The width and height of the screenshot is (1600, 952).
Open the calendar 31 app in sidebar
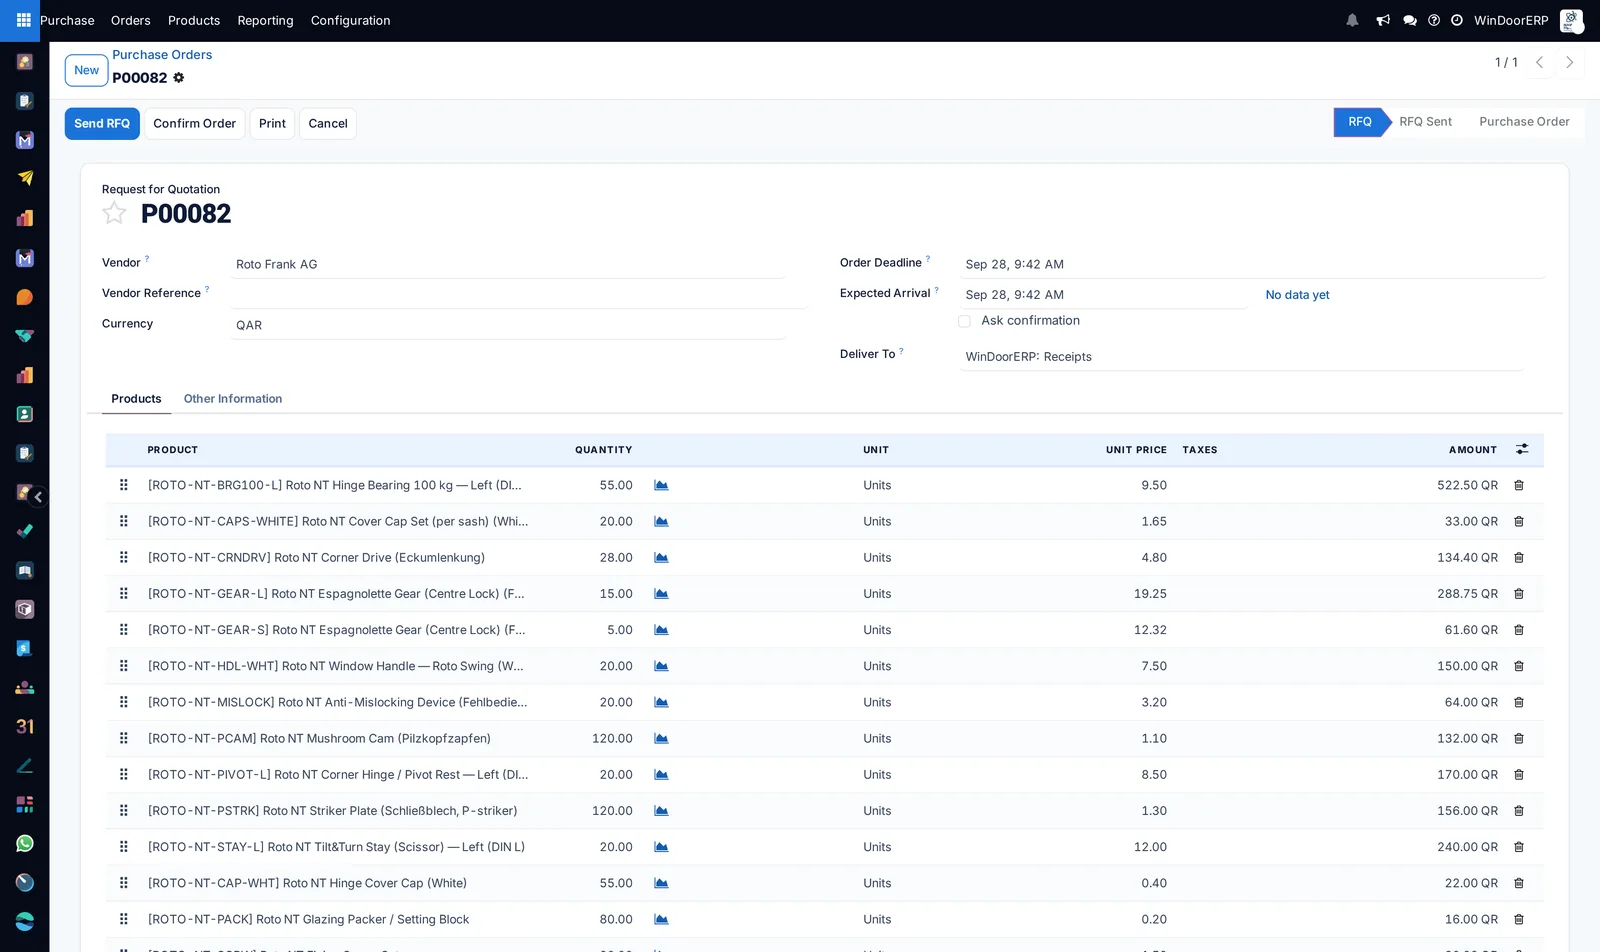pyautogui.click(x=25, y=726)
